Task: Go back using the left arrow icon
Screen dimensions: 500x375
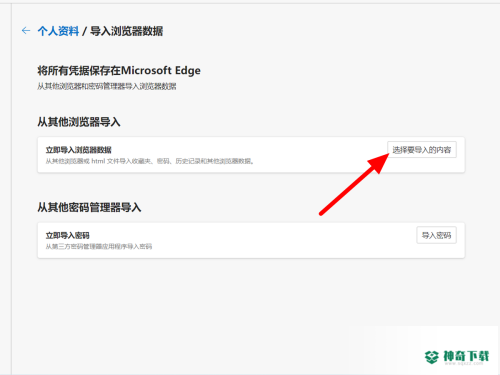Action: 26,31
